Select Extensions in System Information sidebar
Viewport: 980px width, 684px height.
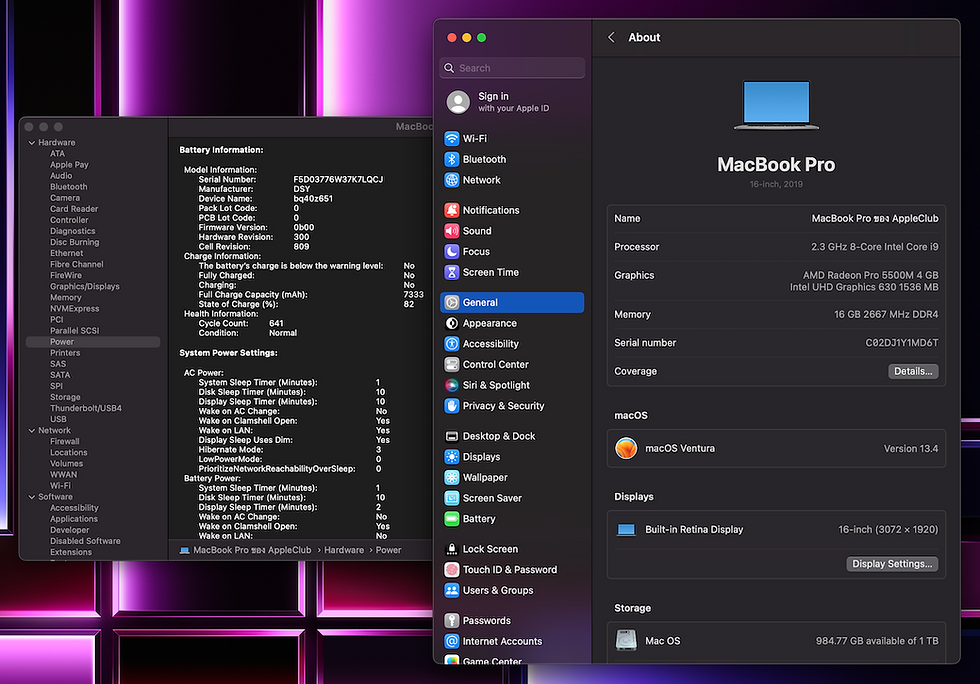pyautogui.click(x=71, y=552)
